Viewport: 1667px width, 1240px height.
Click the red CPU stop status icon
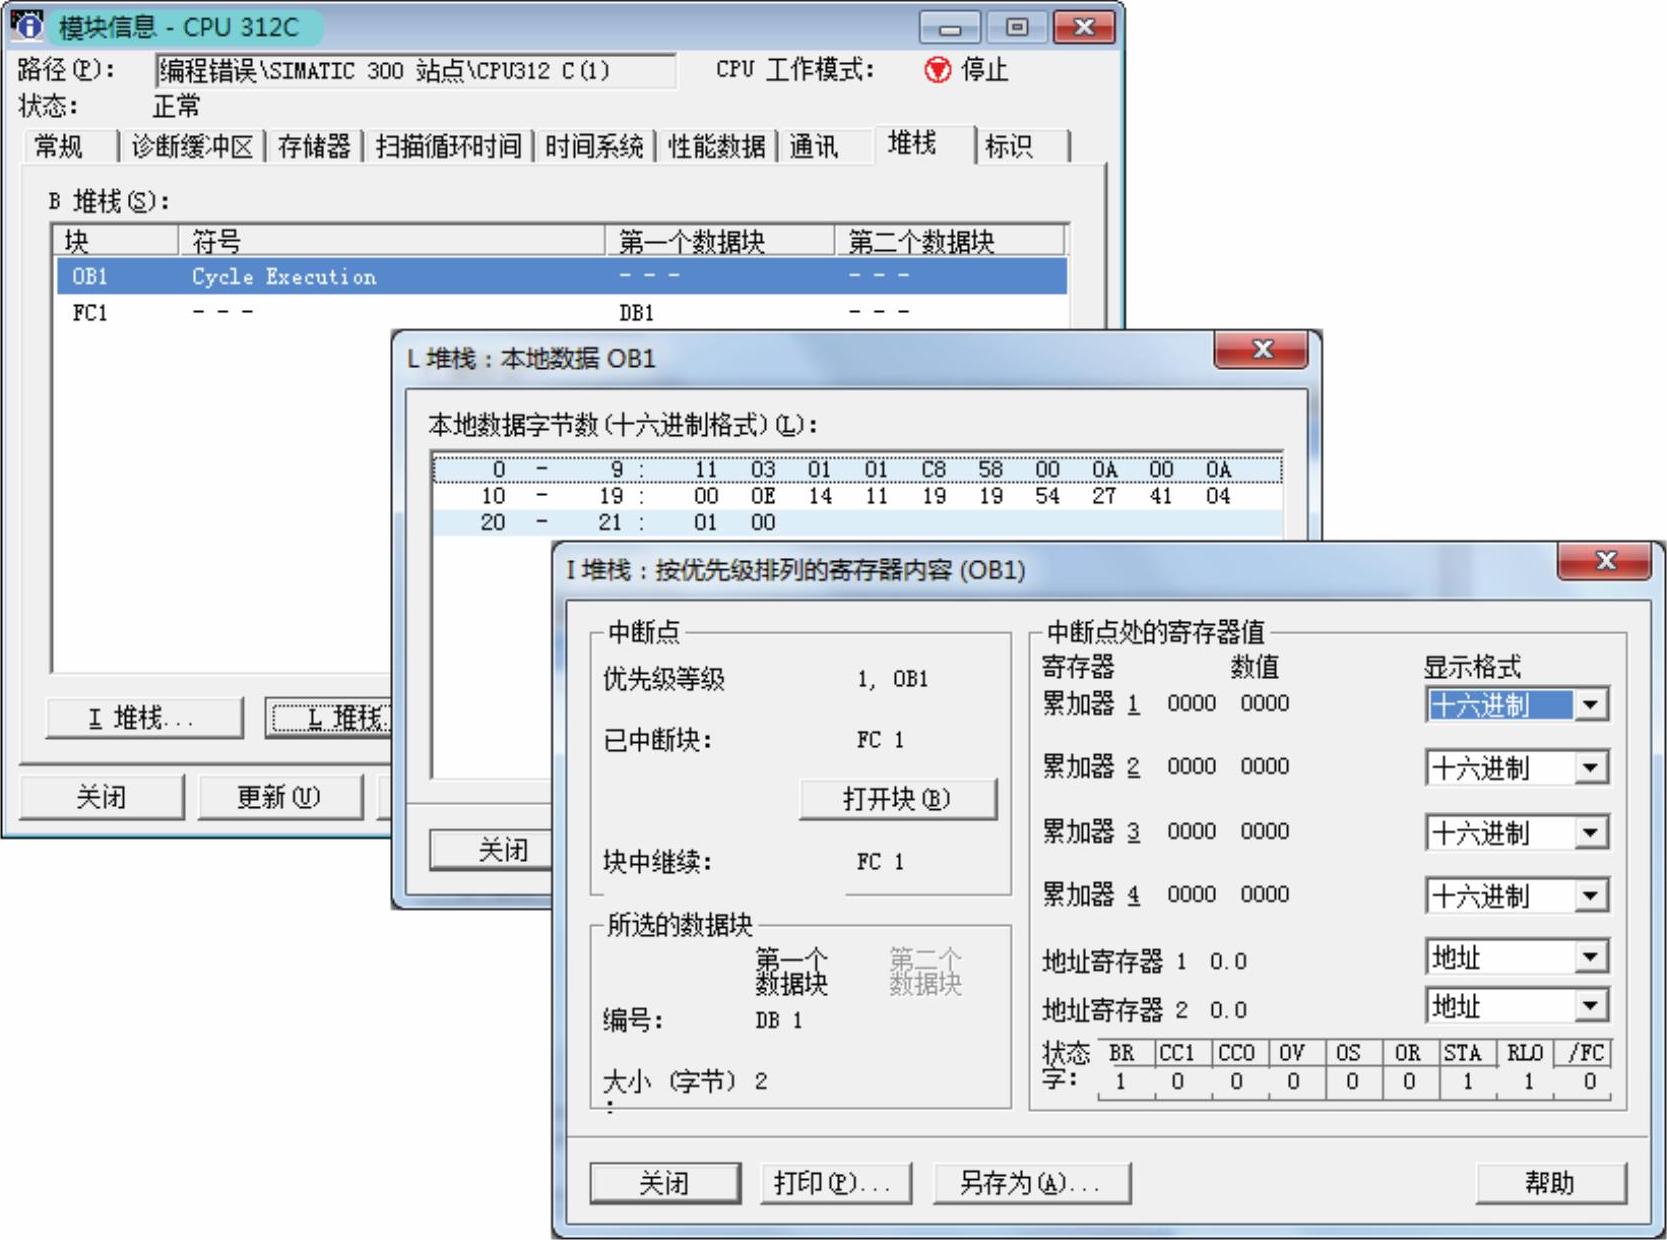coord(937,70)
